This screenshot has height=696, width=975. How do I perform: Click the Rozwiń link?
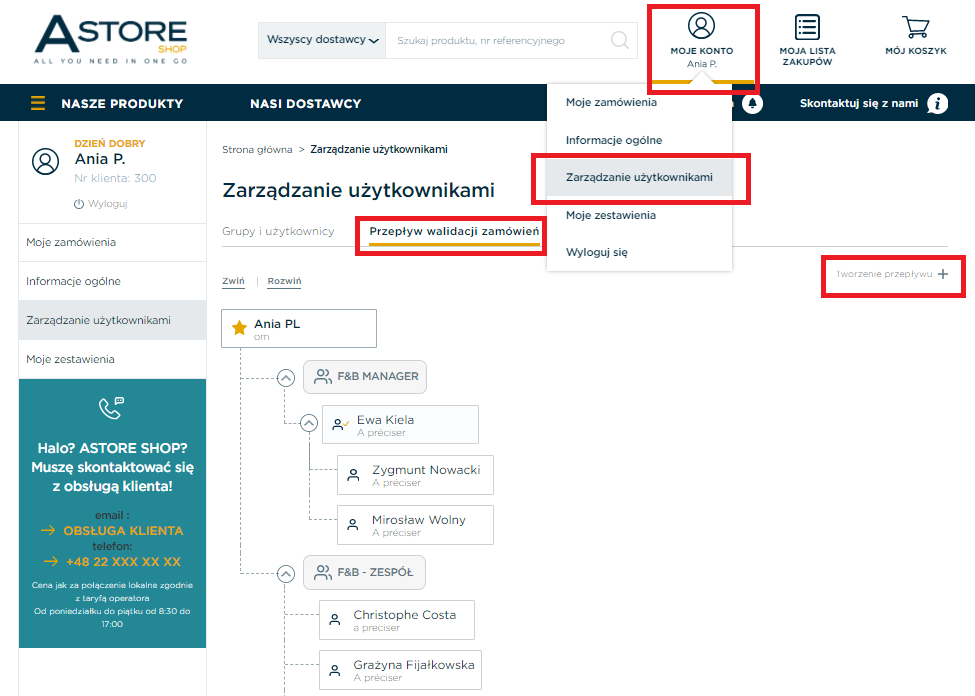284,281
